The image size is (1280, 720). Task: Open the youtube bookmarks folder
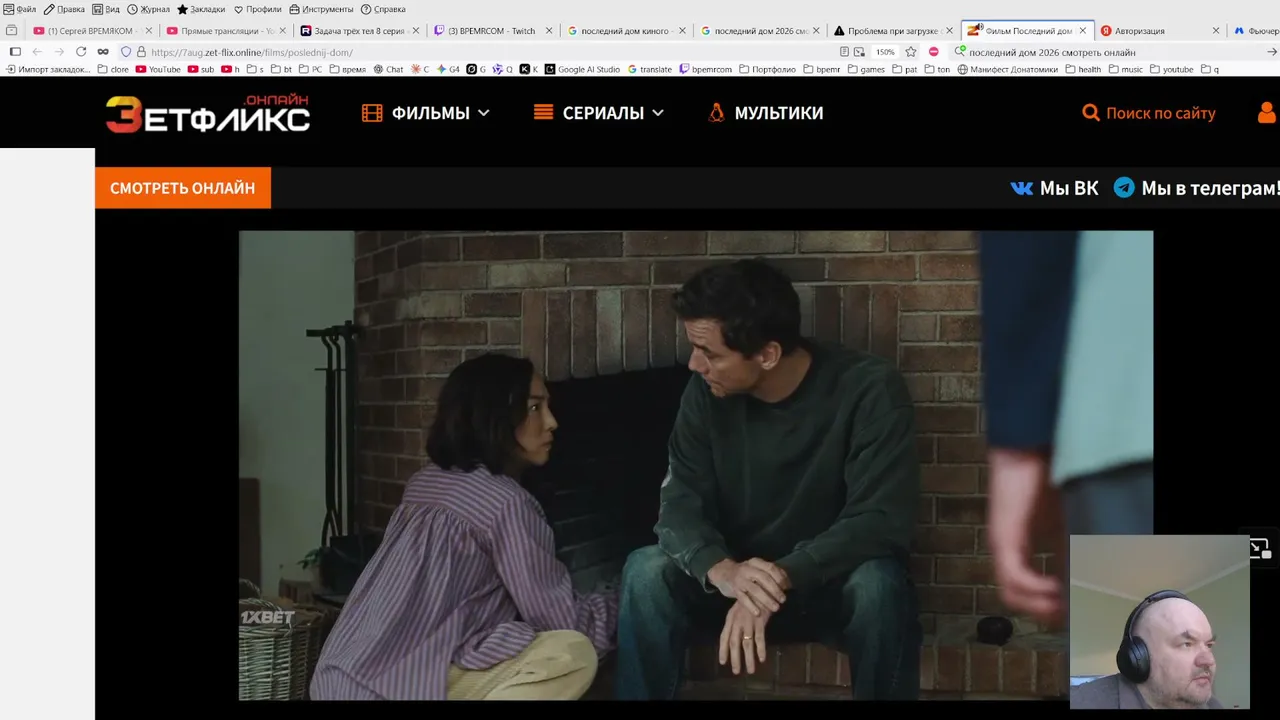(x=1172, y=70)
